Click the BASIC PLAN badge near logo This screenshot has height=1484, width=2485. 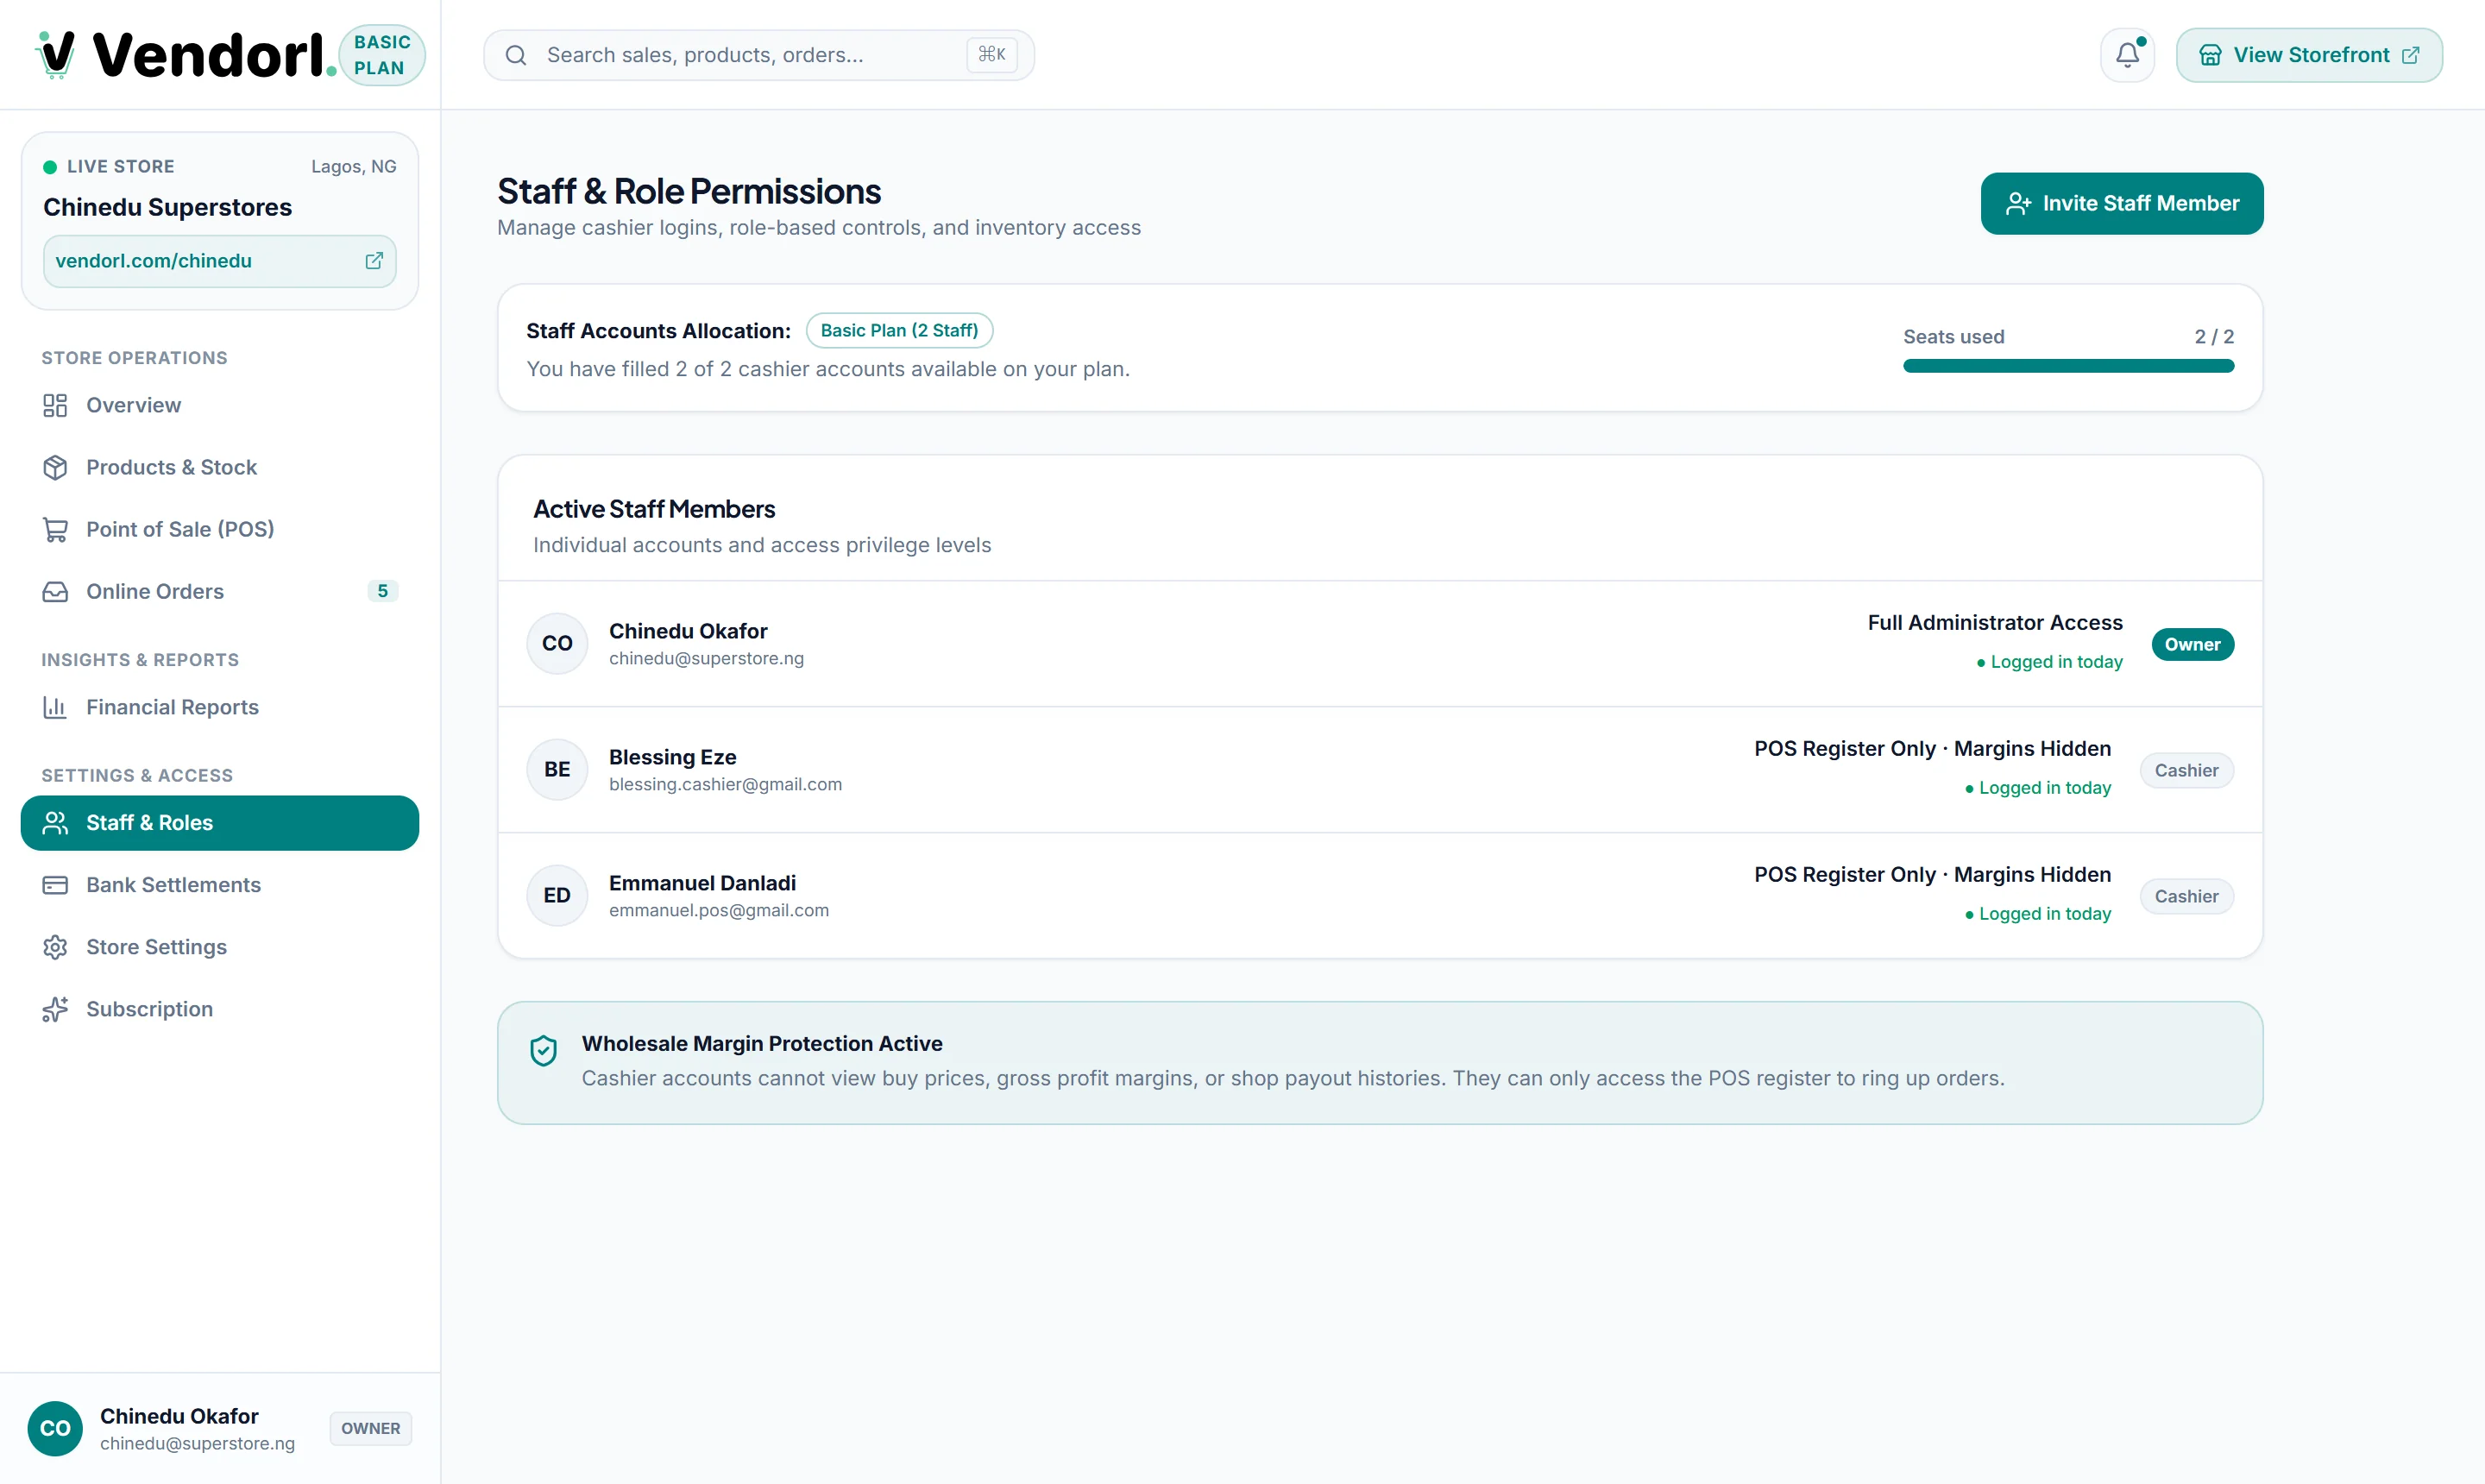tap(382, 55)
